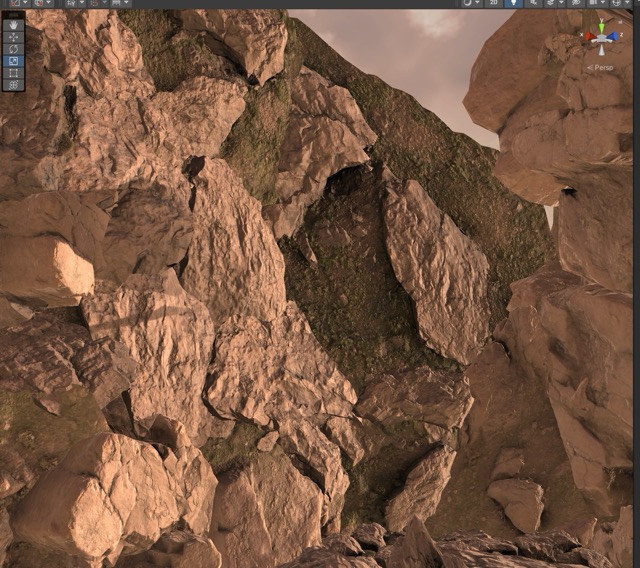
Task: Toggle hidden objects visibility eye icon
Action: point(576,2)
